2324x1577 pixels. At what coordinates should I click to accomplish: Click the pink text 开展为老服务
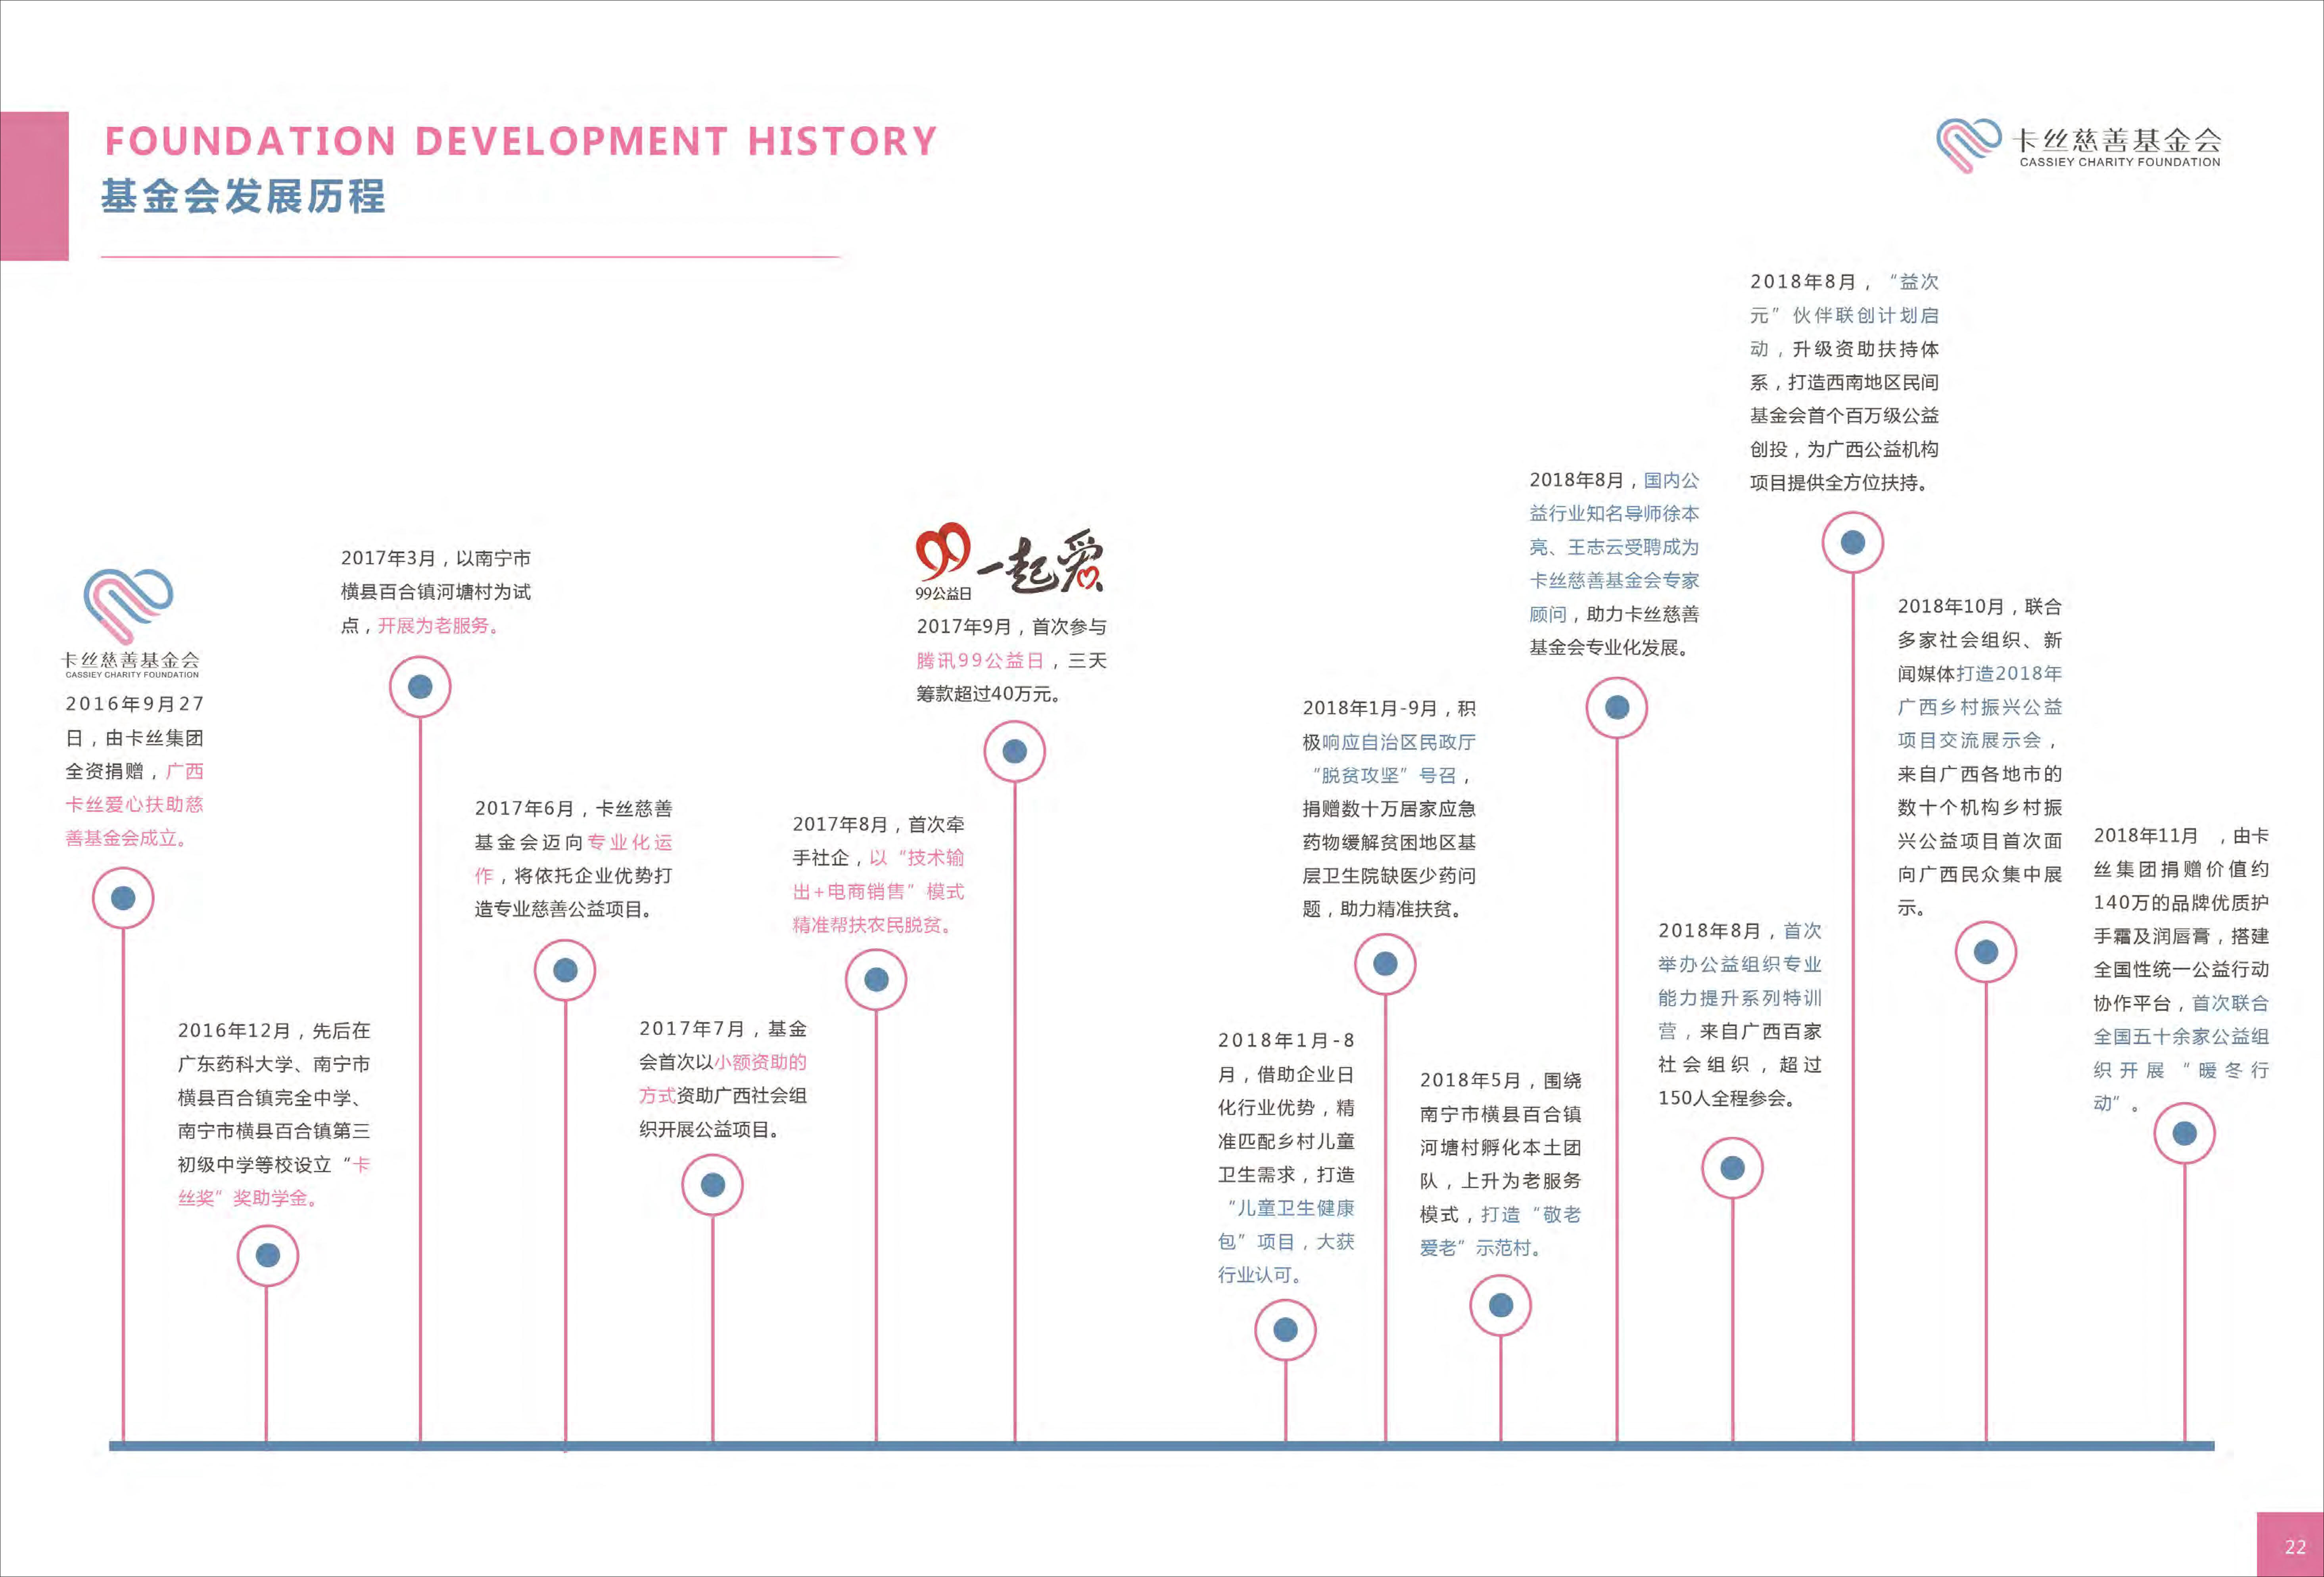pyautogui.click(x=438, y=626)
